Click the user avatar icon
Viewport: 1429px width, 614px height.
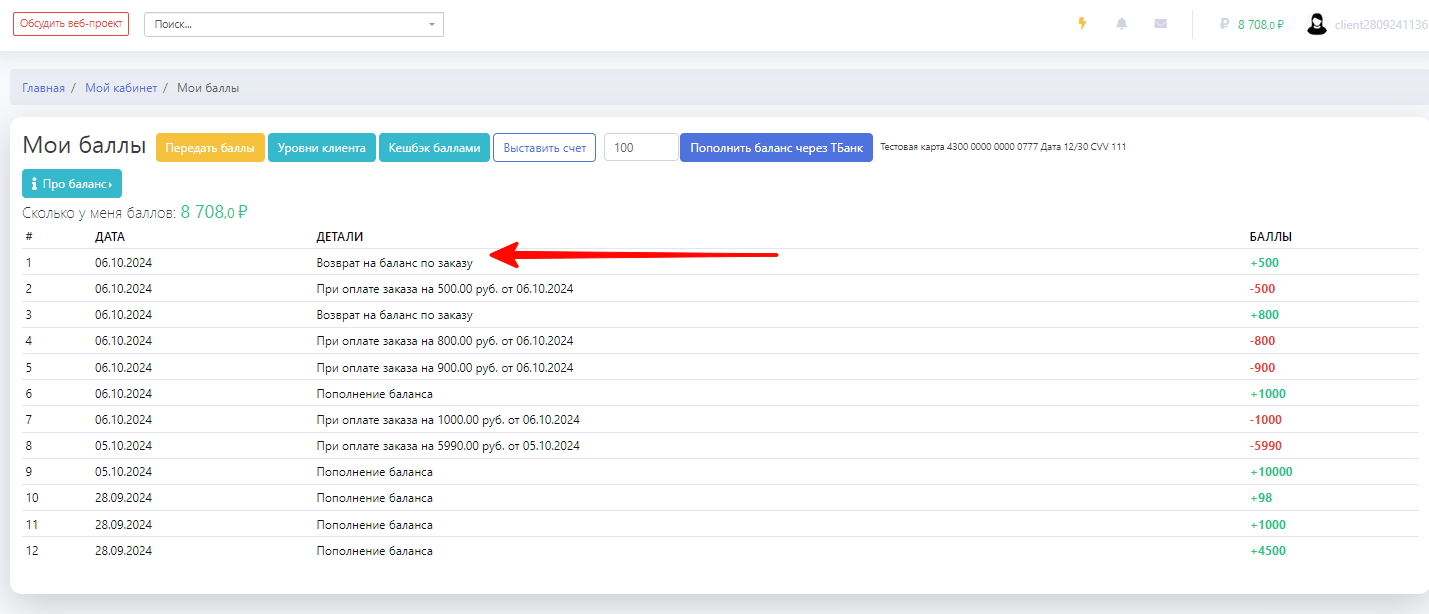click(1317, 24)
